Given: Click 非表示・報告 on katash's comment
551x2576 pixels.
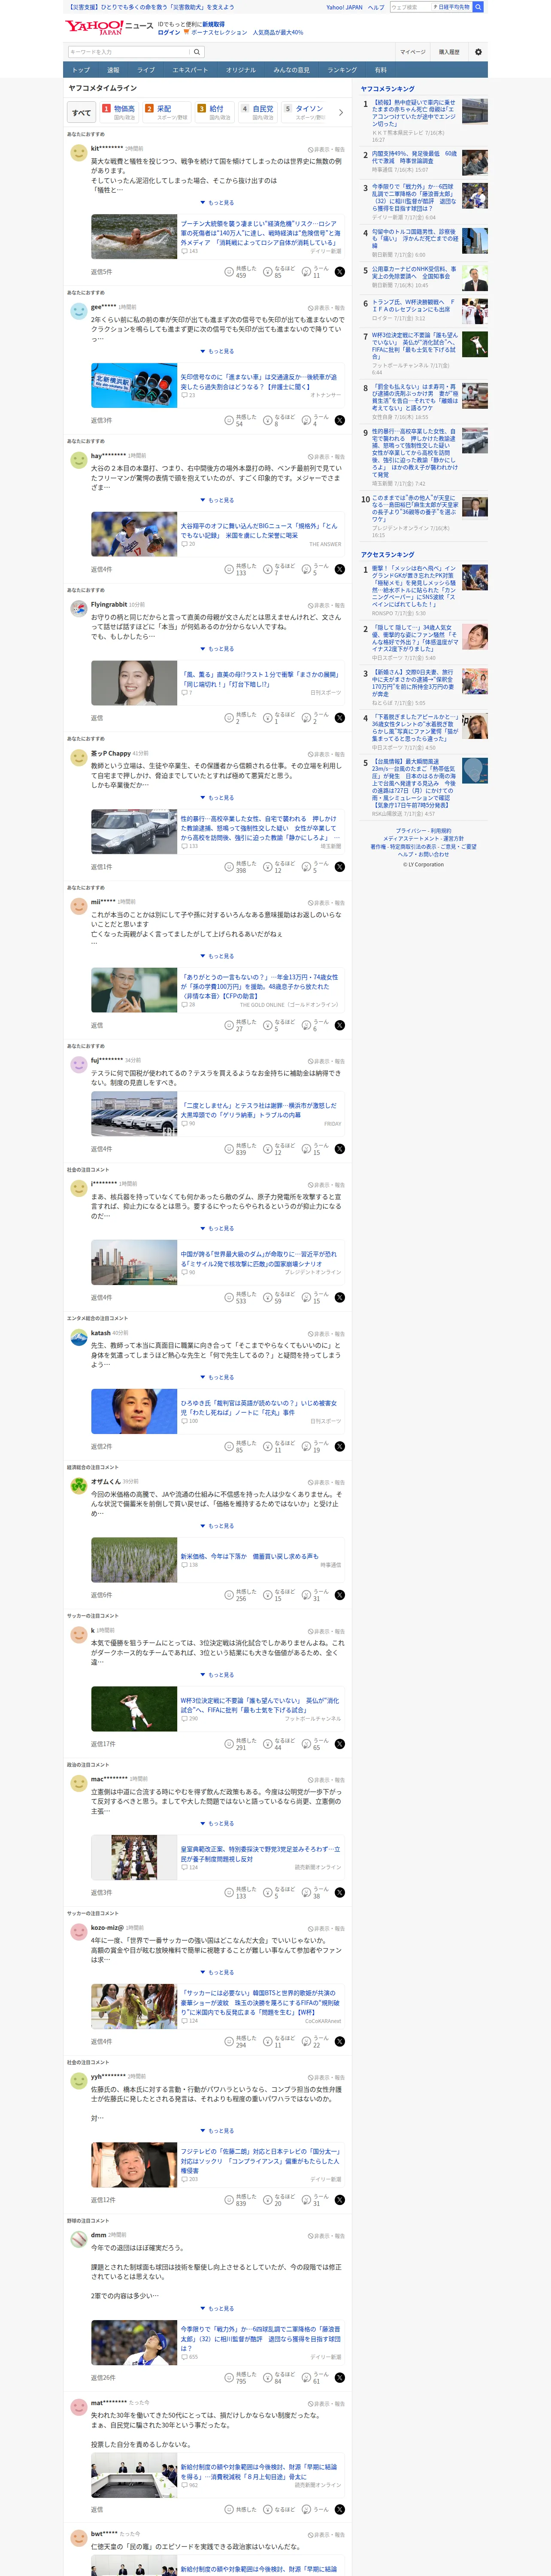Looking at the screenshot, I should point(326,1334).
